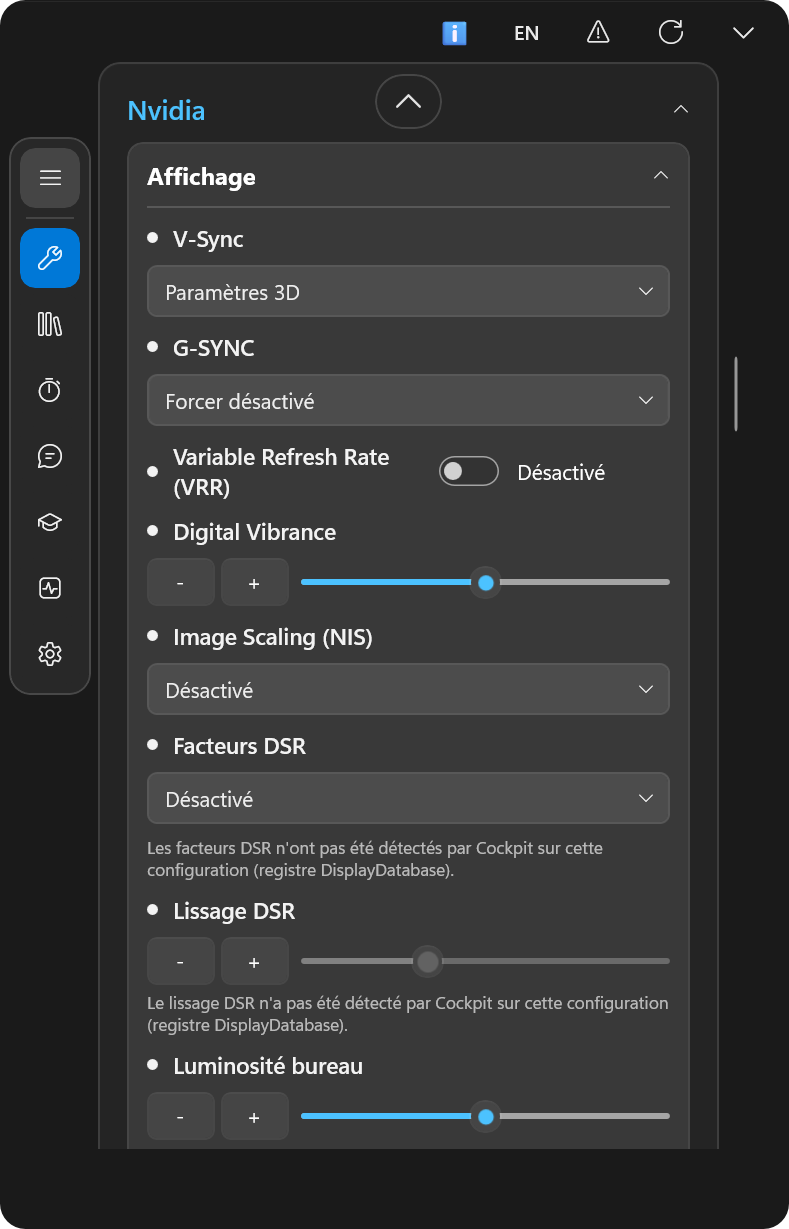Click the Digital Vibrance label
This screenshot has width=789, height=1229.
pos(255,532)
